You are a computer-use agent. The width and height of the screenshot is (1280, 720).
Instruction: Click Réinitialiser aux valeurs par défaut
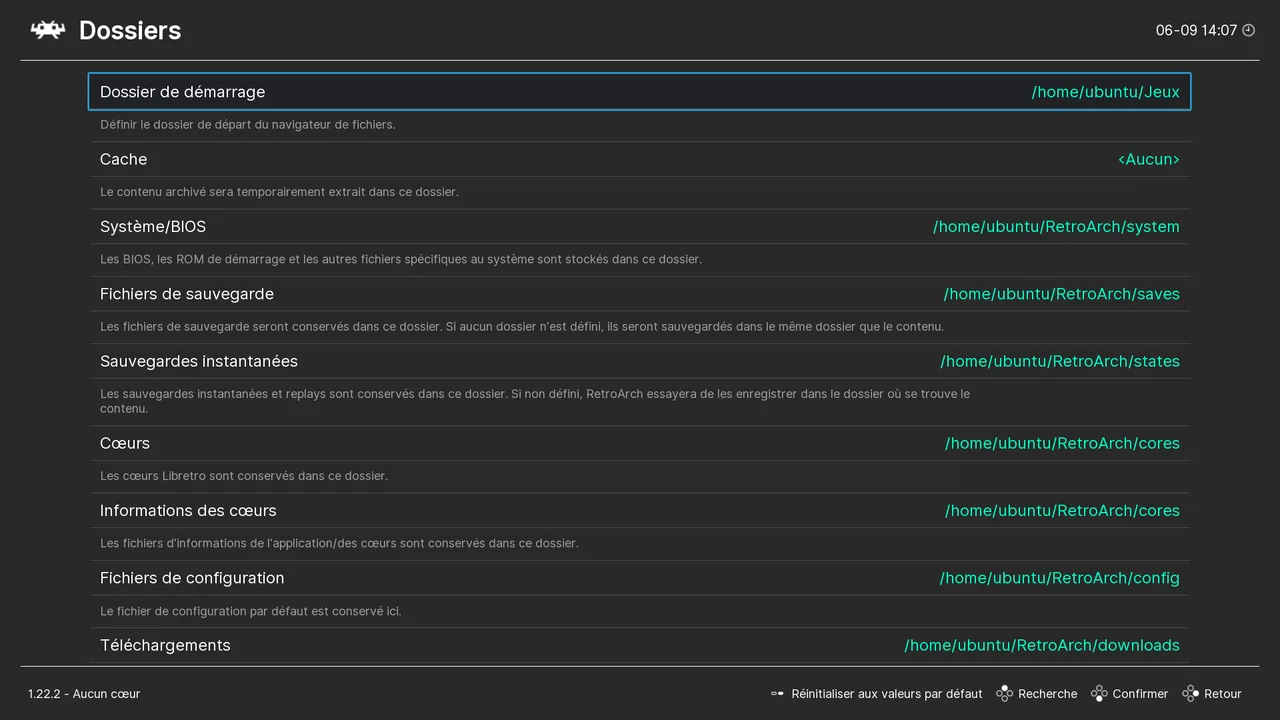tap(887, 693)
